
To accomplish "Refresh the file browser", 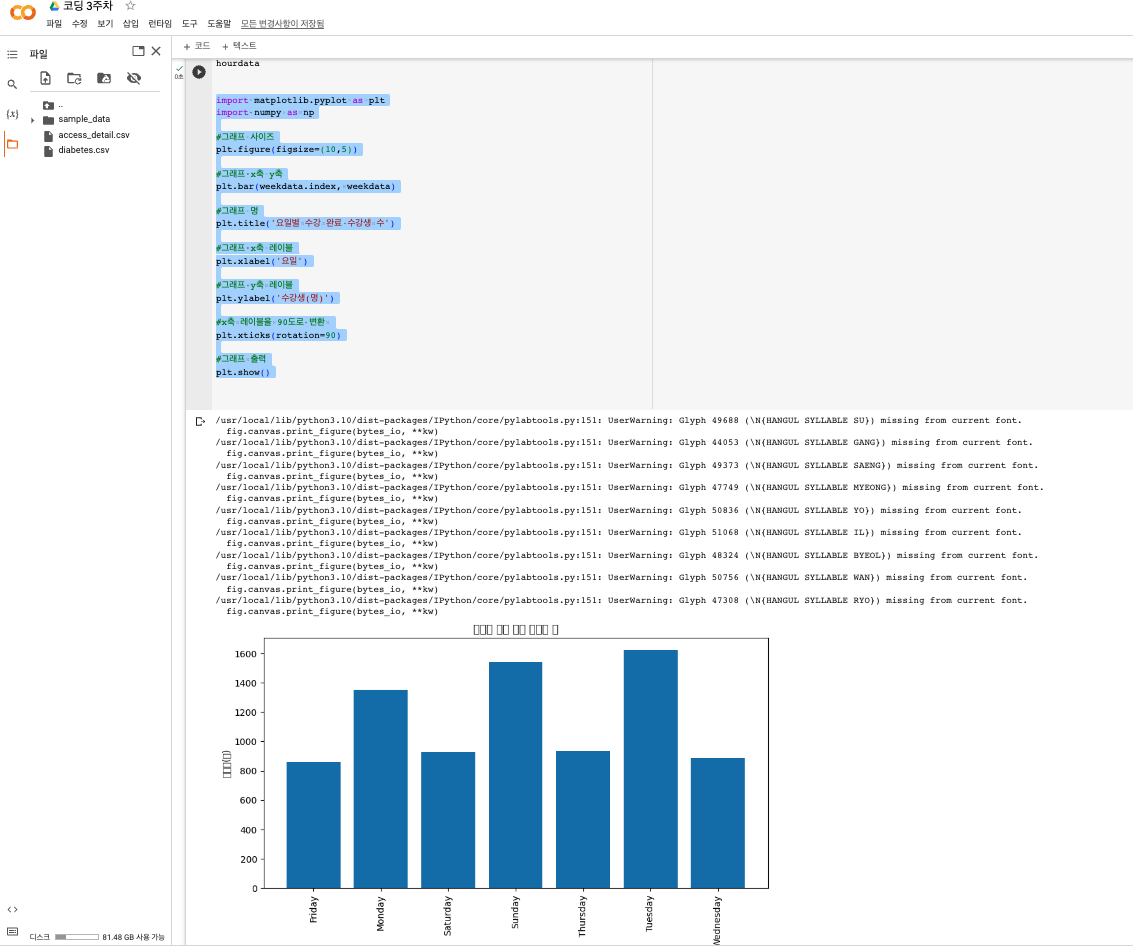I will [x=74, y=78].
